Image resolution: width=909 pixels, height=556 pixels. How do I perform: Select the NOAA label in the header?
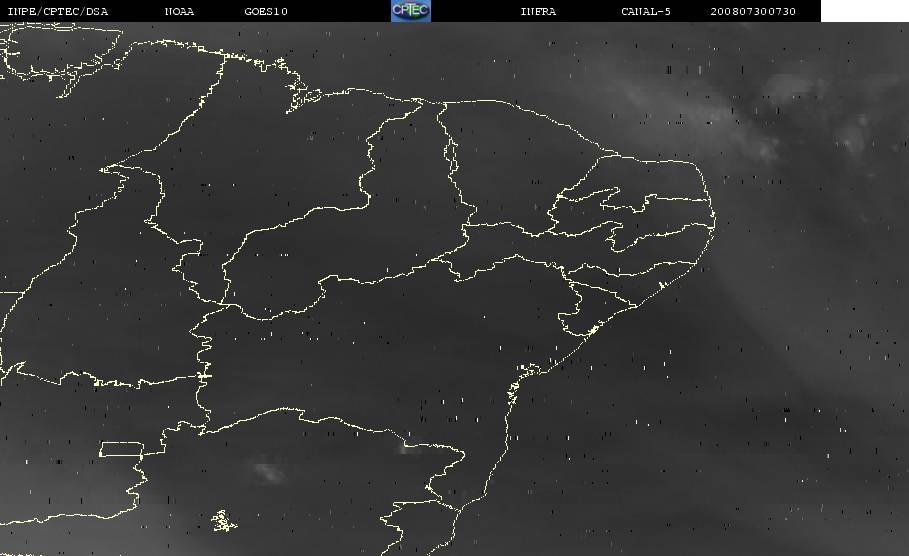pos(179,11)
